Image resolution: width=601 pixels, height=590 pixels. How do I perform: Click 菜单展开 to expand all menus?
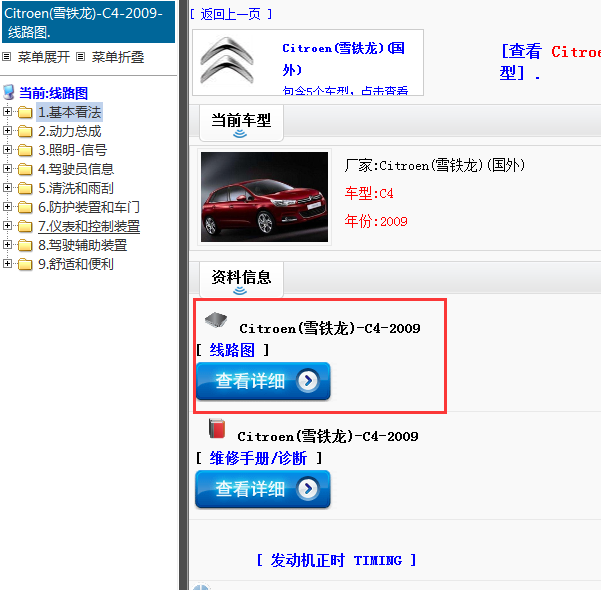44,57
